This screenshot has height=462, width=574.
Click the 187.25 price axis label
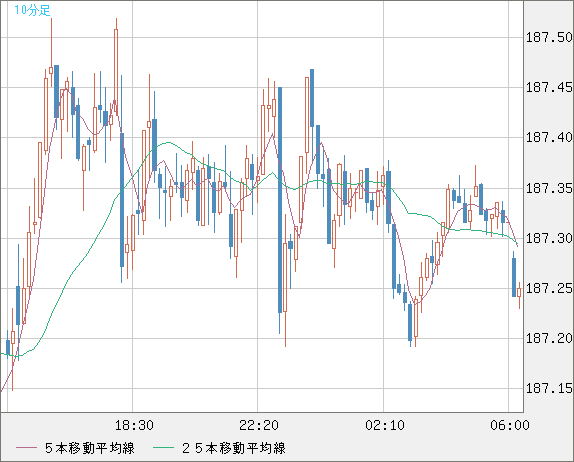[549, 289]
